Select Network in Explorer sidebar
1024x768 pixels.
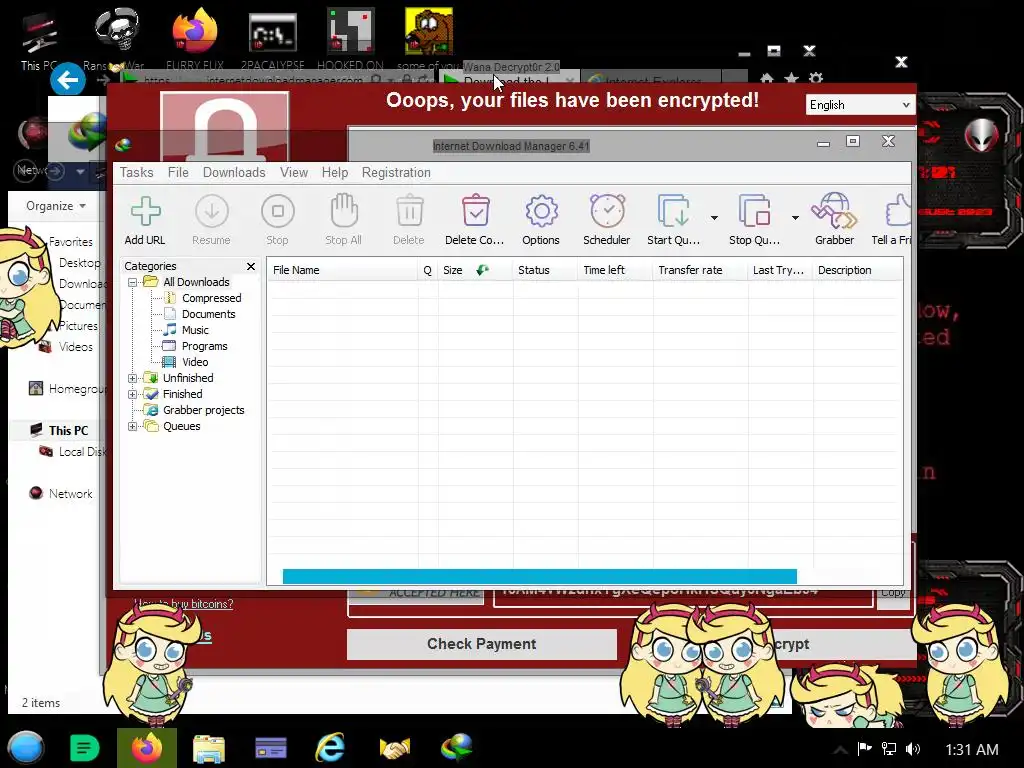pyautogui.click(x=70, y=494)
